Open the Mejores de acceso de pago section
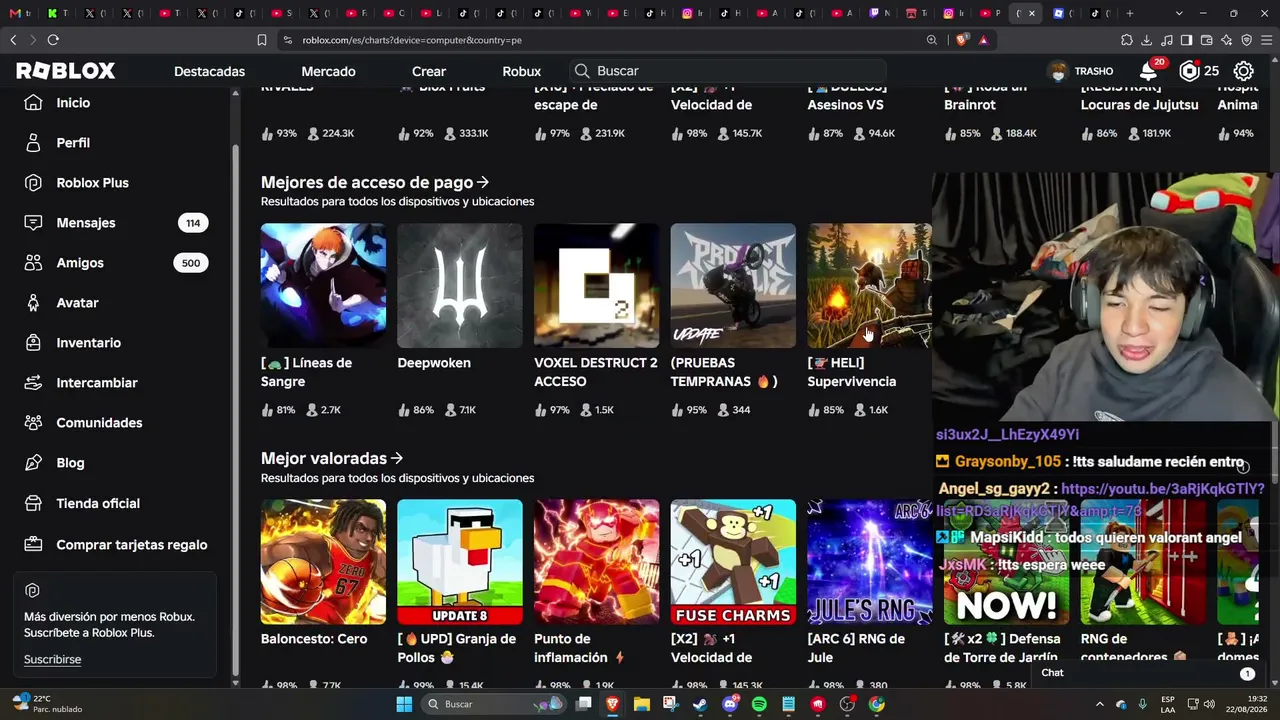This screenshot has height=720, width=1280. click(375, 182)
